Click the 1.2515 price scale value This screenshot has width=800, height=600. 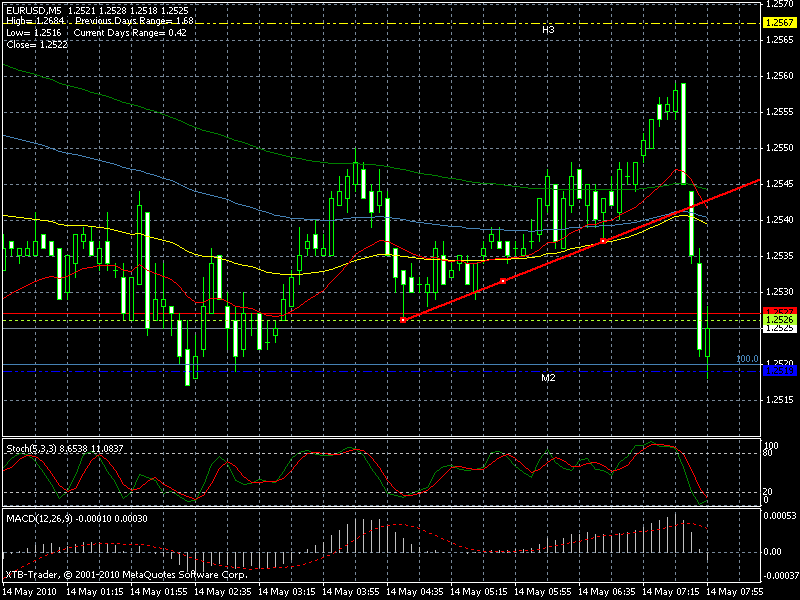[780, 400]
